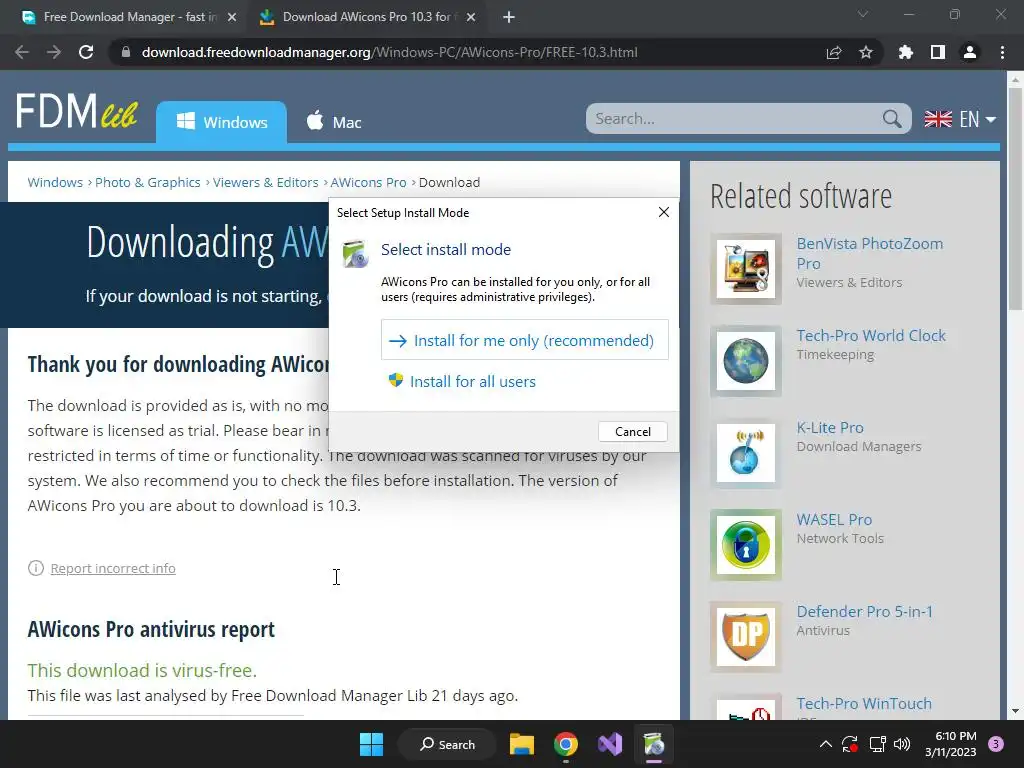Close the Free Download Manager tab
The height and width of the screenshot is (768, 1024).
click(232, 18)
